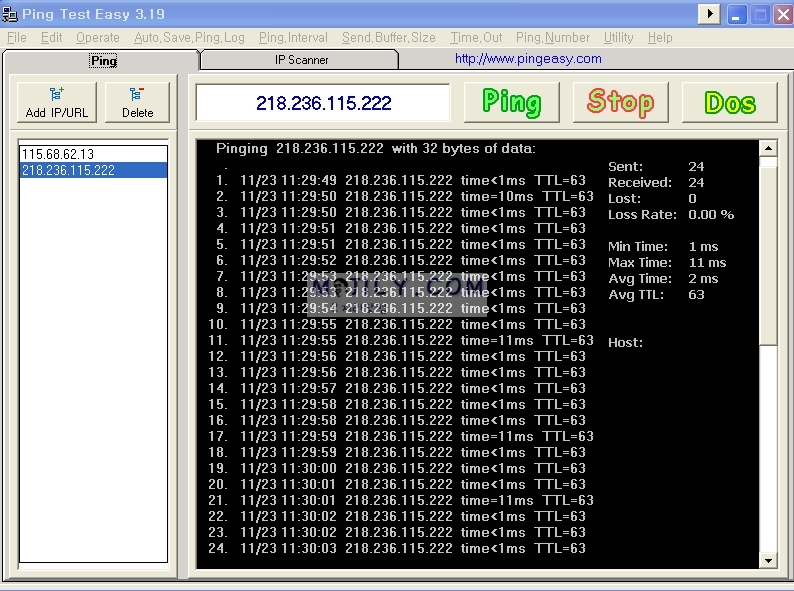
Task: Click the Delete button
Action: [x=137, y=102]
